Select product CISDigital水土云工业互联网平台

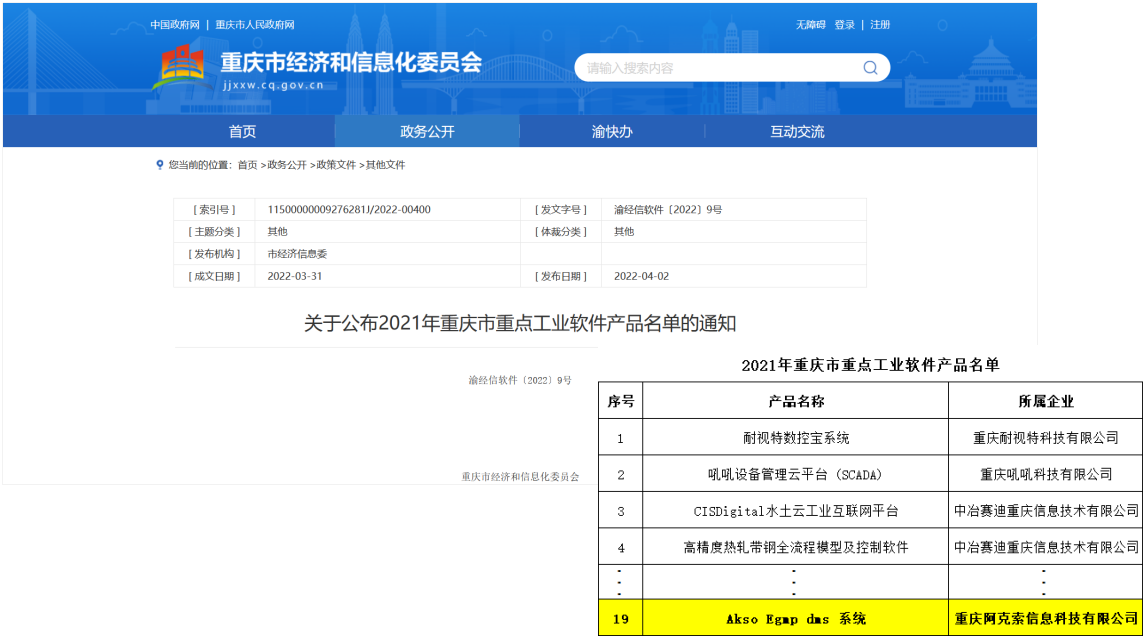point(795,512)
